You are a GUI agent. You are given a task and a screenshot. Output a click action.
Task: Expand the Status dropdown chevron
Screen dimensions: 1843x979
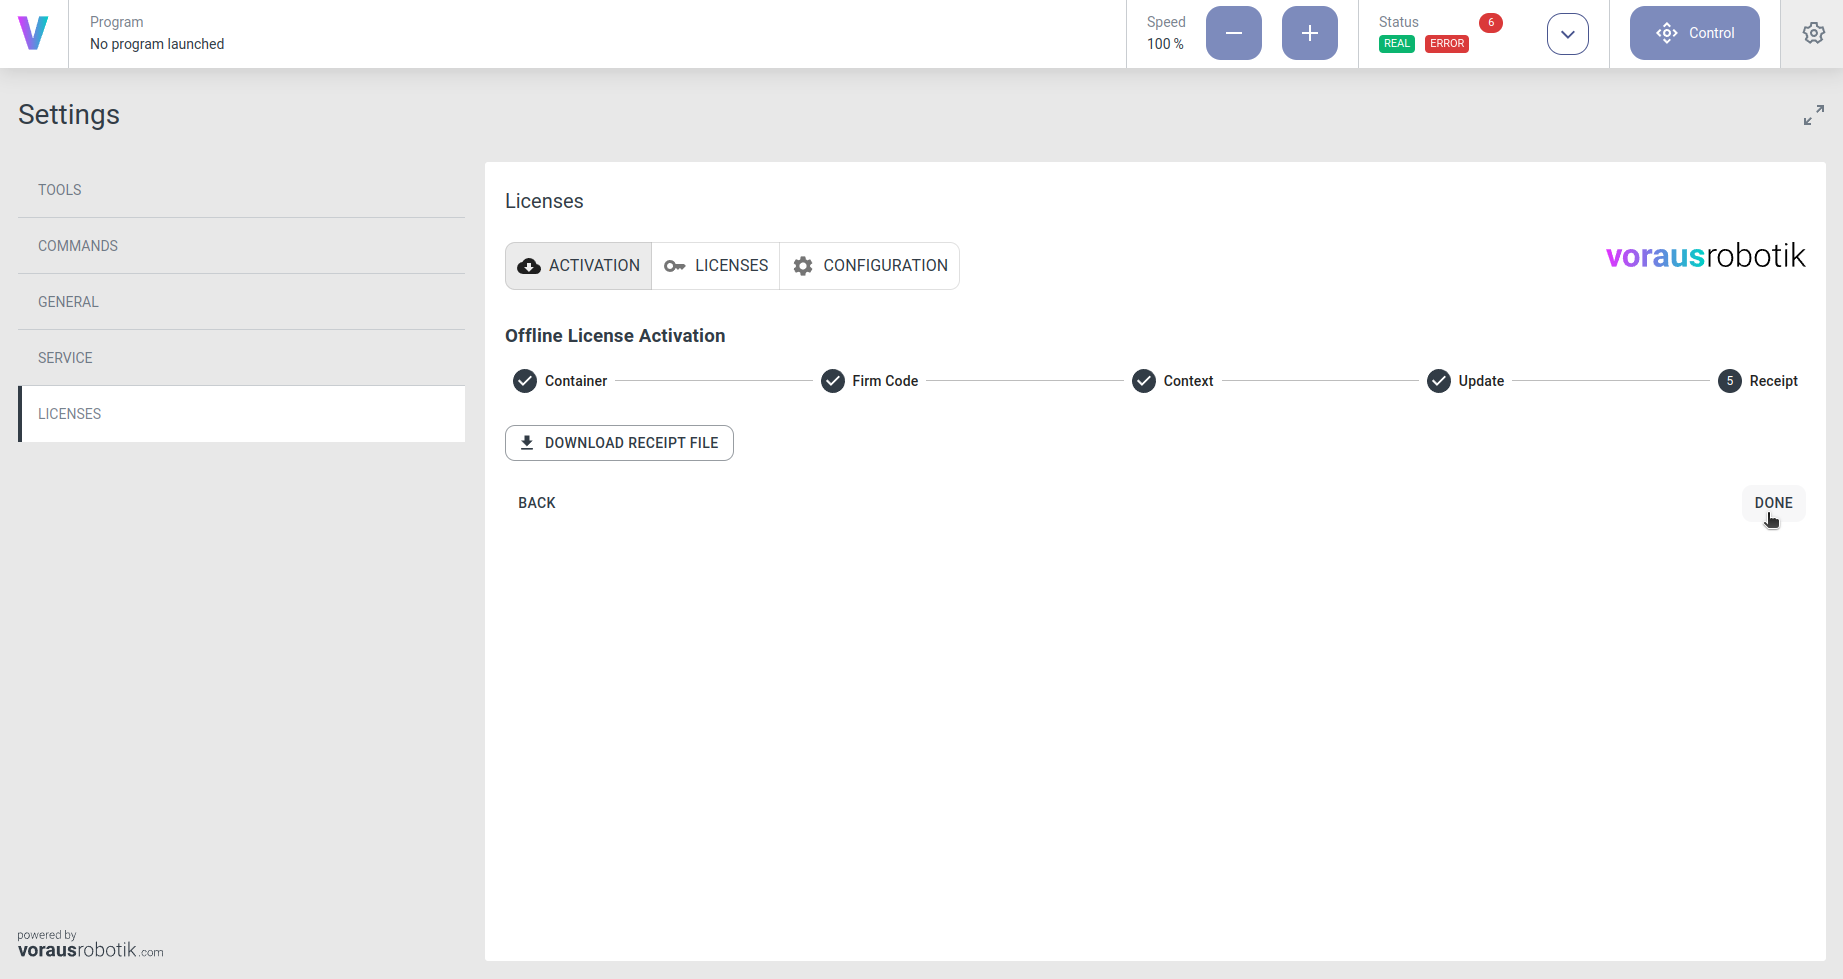[x=1567, y=34]
